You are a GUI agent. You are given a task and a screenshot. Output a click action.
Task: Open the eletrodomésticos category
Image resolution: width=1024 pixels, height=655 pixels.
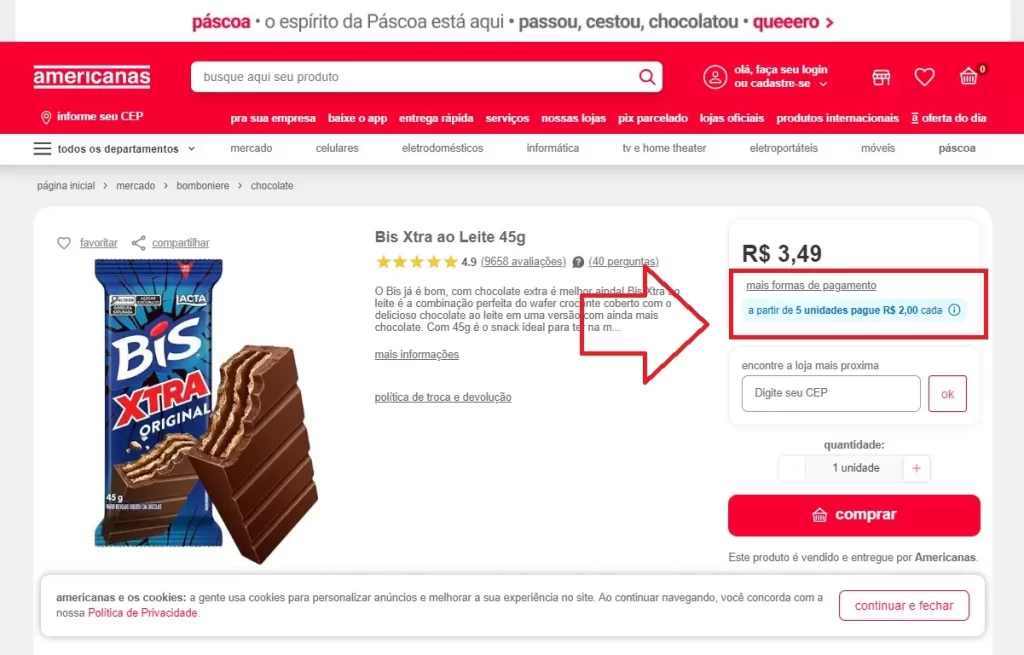point(442,148)
